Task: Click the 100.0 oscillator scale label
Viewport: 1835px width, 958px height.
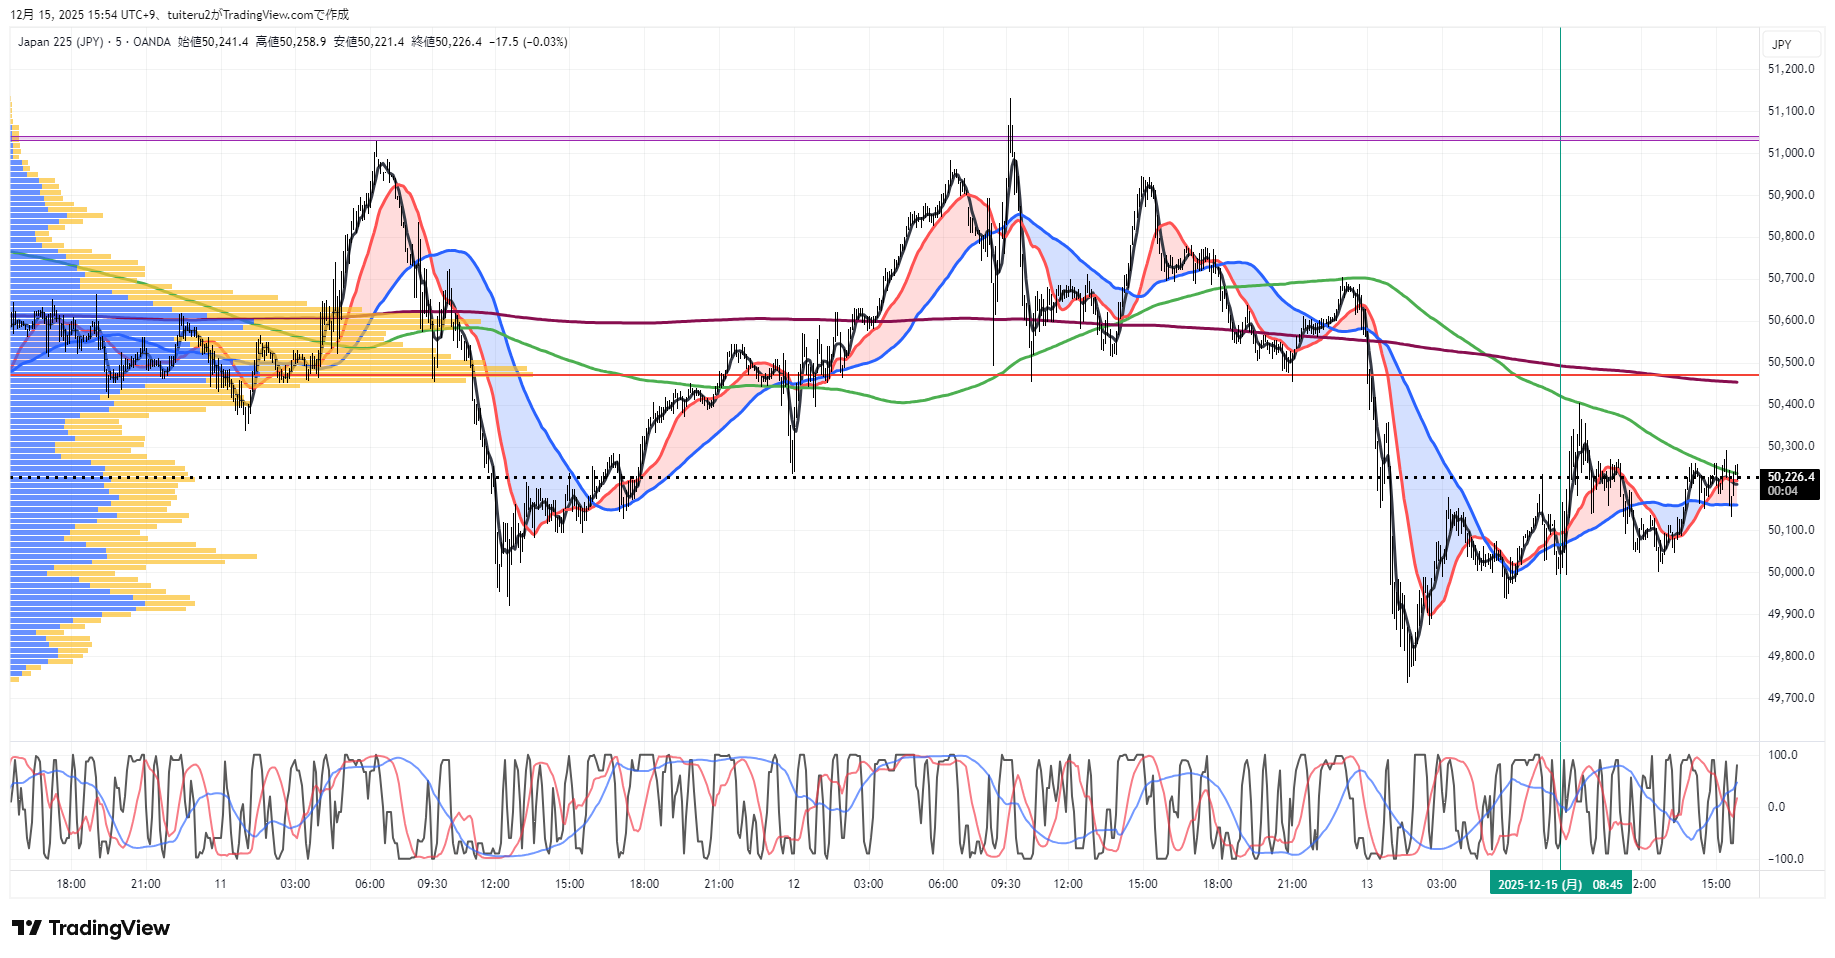Action: tap(1782, 755)
